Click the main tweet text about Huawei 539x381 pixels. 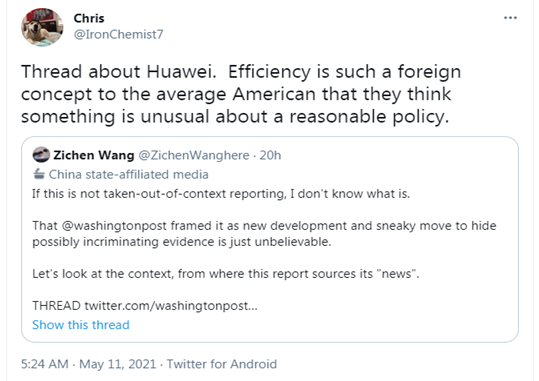point(241,94)
